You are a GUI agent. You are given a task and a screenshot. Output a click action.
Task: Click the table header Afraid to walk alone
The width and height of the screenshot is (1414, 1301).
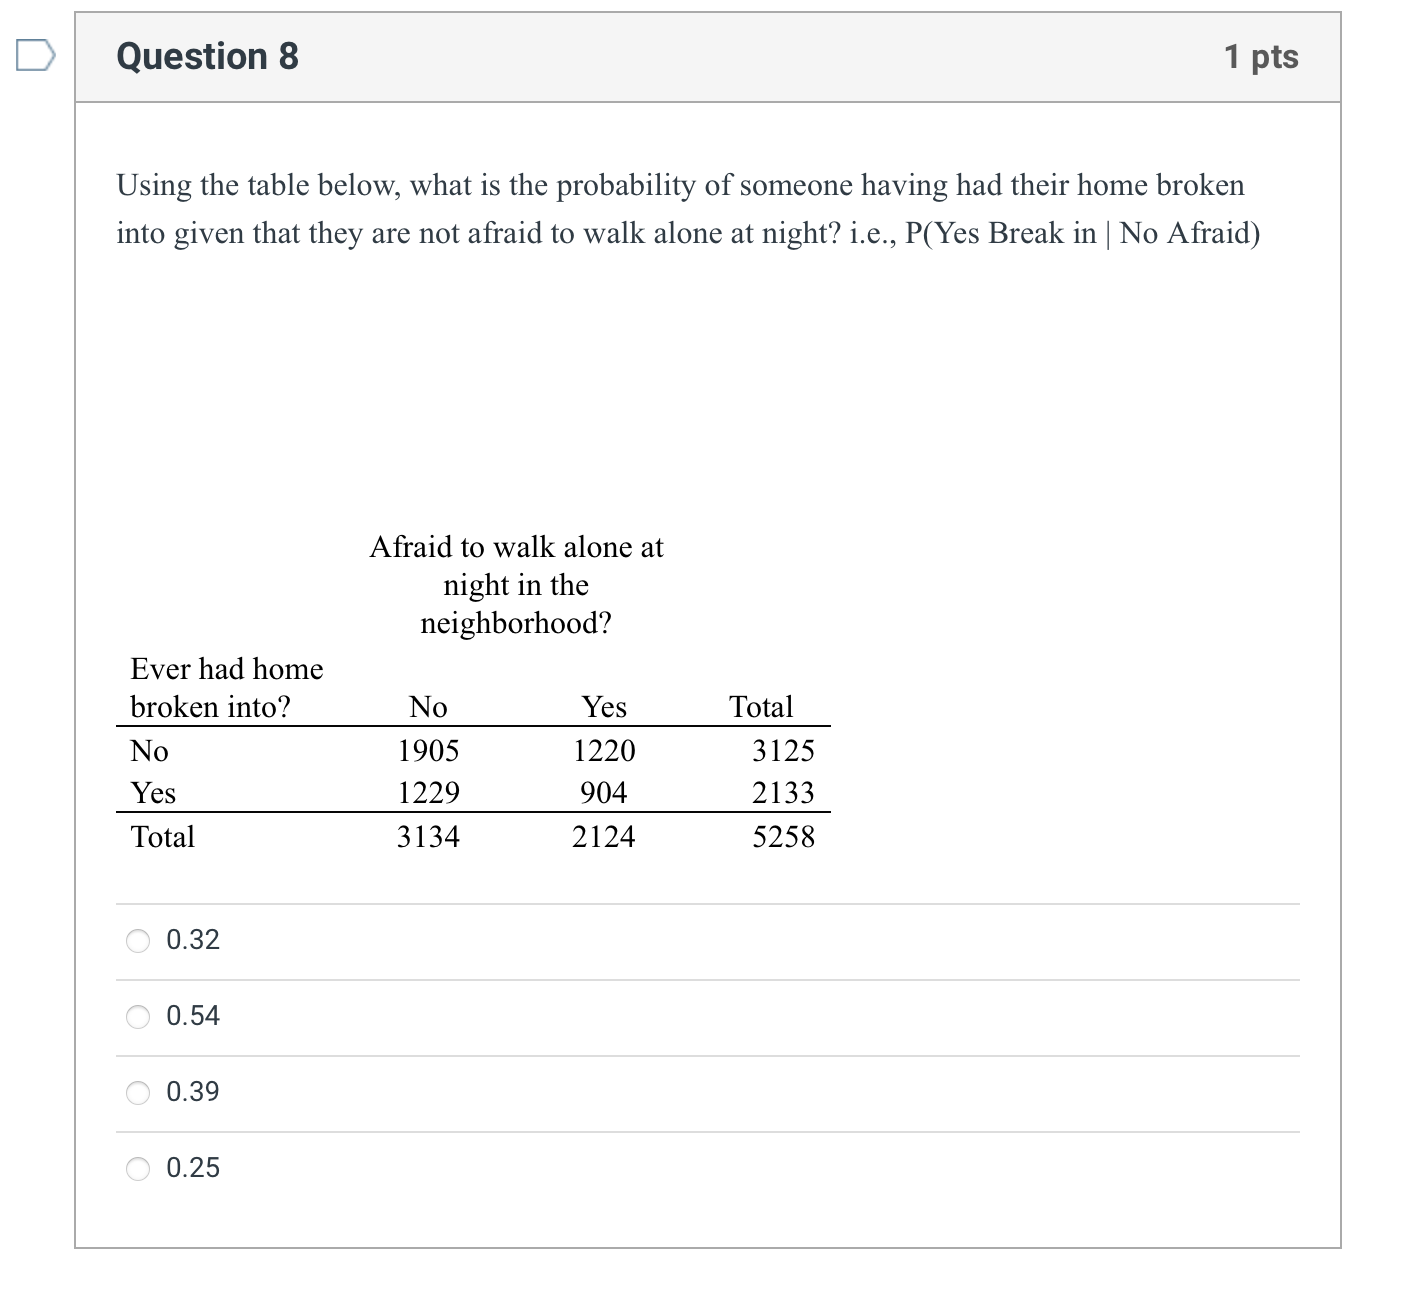click(x=516, y=585)
